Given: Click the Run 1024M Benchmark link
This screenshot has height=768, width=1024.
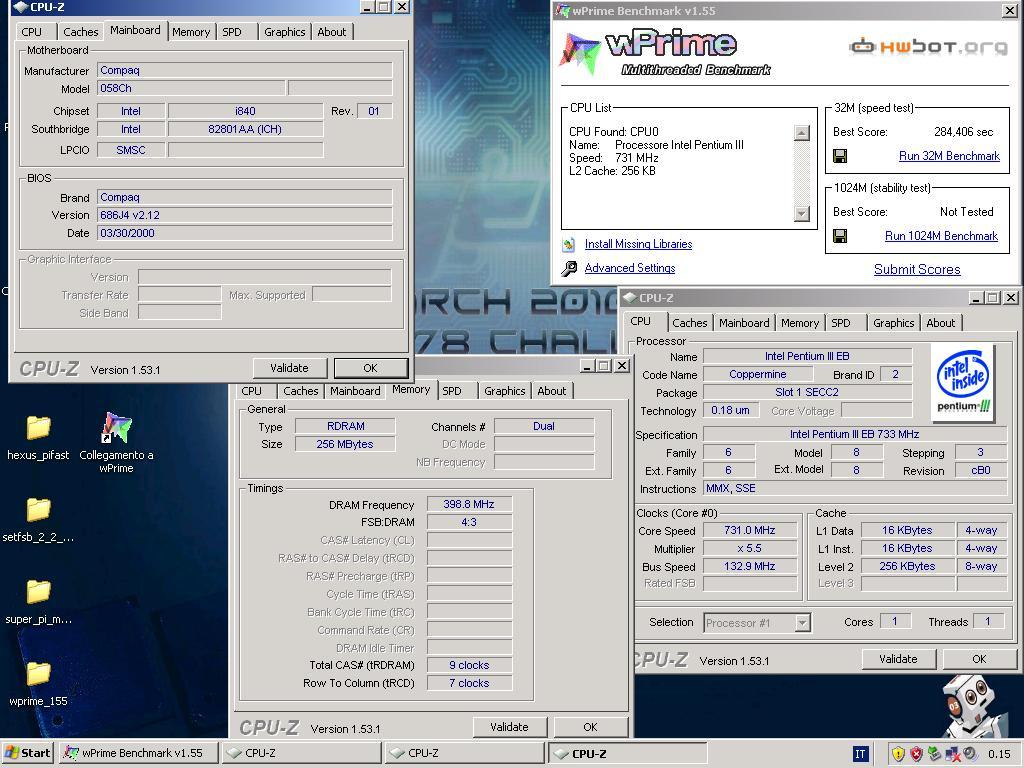Looking at the screenshot, I should coord(941,236).
